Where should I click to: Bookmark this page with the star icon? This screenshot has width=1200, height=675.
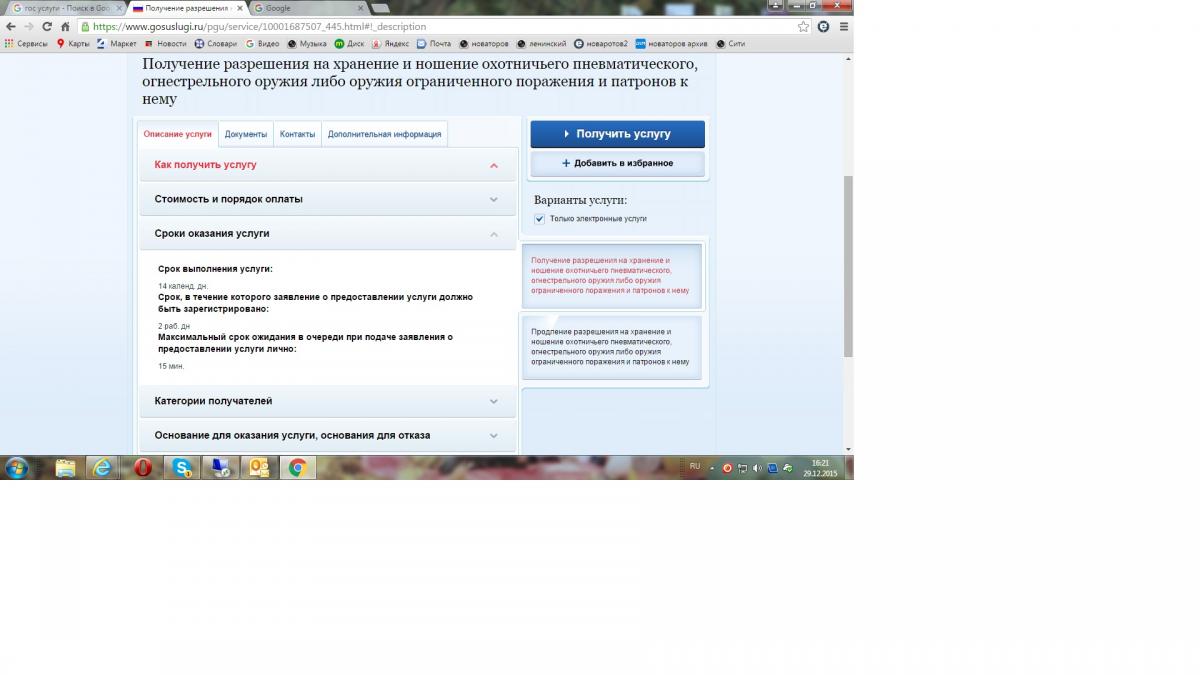[x=803, y=27]
